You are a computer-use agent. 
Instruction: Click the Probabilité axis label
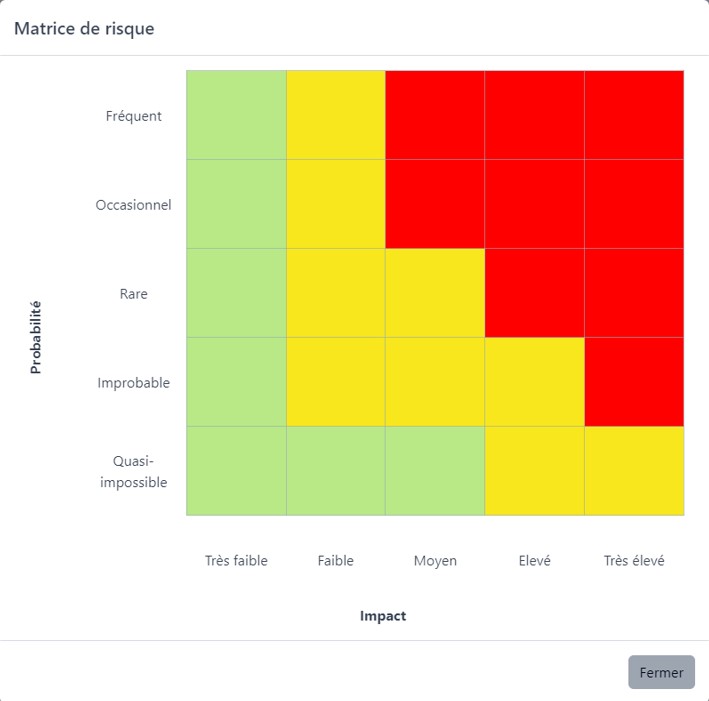pyautogui.click(x=36, y=338)
